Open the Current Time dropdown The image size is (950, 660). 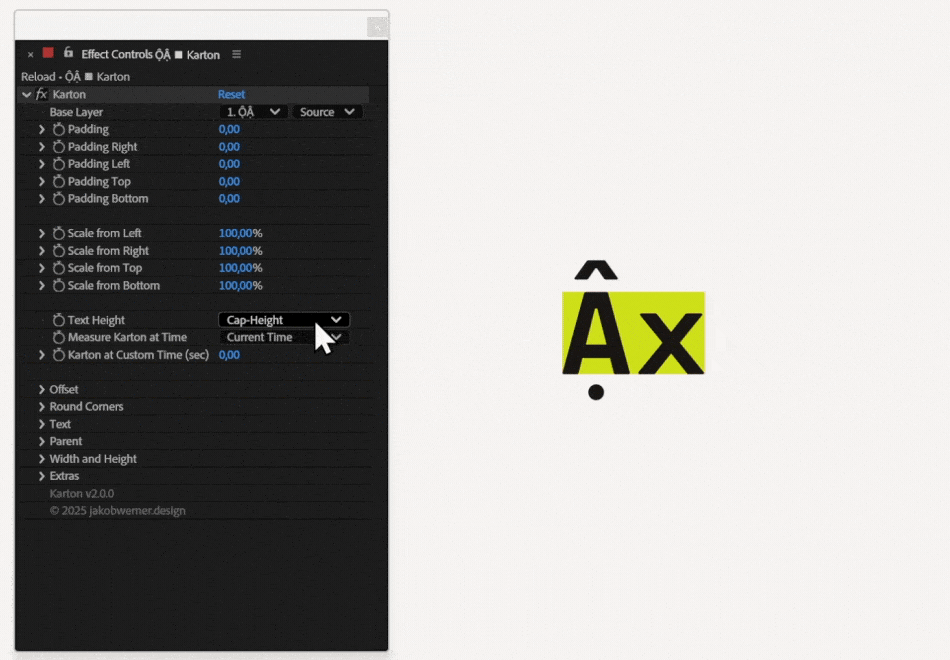click(x=283, y=337)
